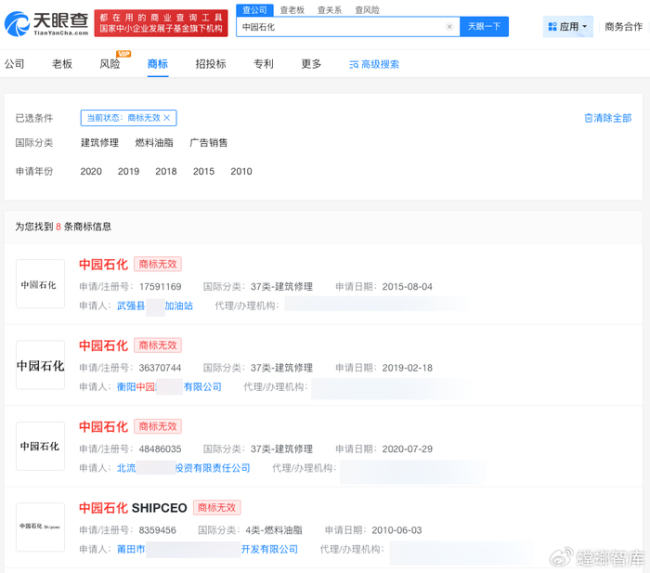Screen dimensions: 650x573
Task: Open the 更多 menu in navigation
Action: click(311, 64)
